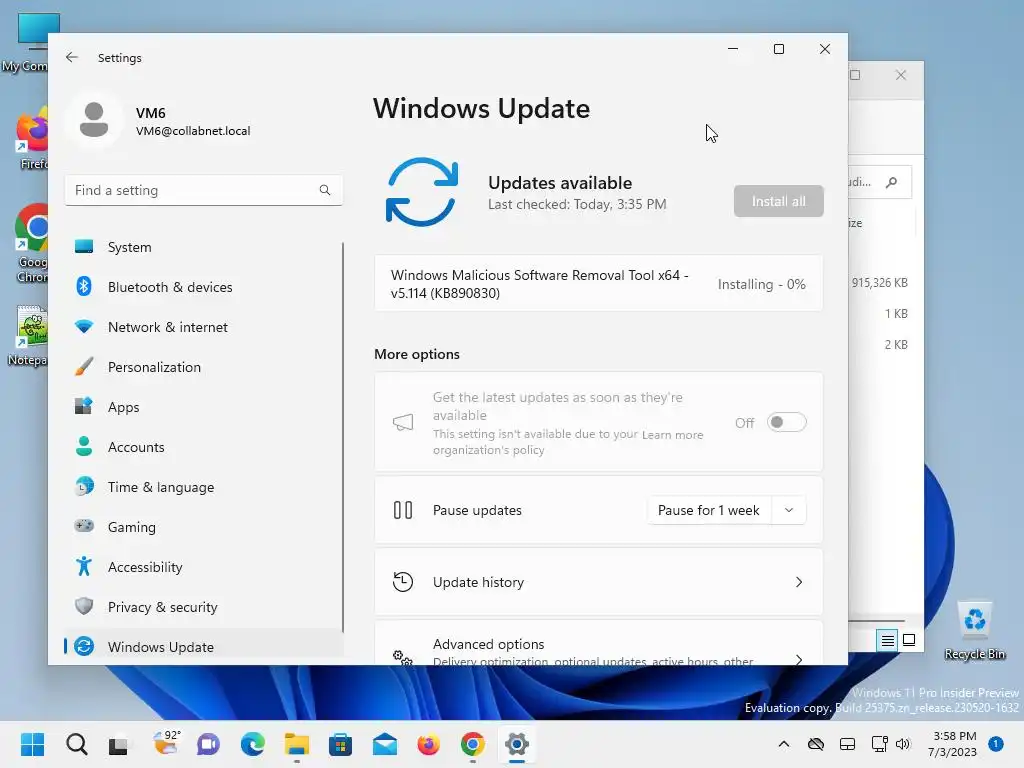Click the Find a setting search box

click(204, 190)
